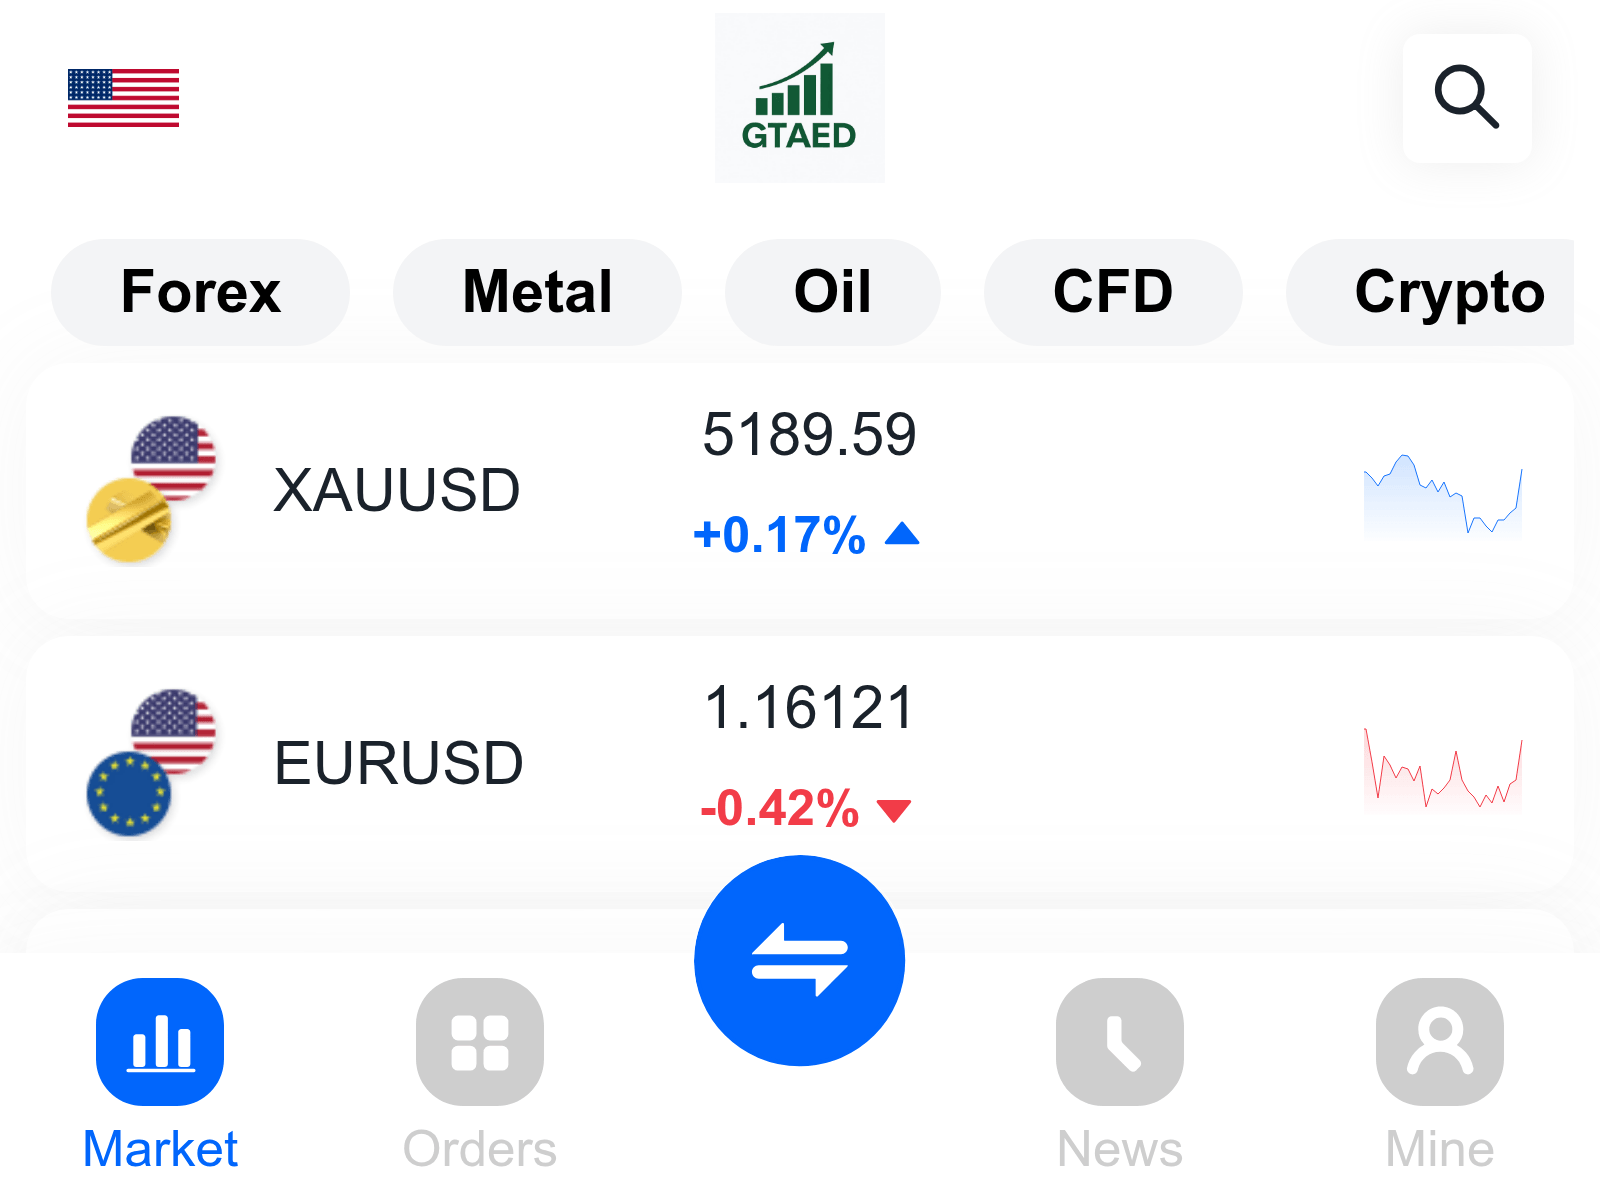This screenshot has width=1600, height=1200.
Task: Tap the +0.17% change indicator
Action: [806, 535]
